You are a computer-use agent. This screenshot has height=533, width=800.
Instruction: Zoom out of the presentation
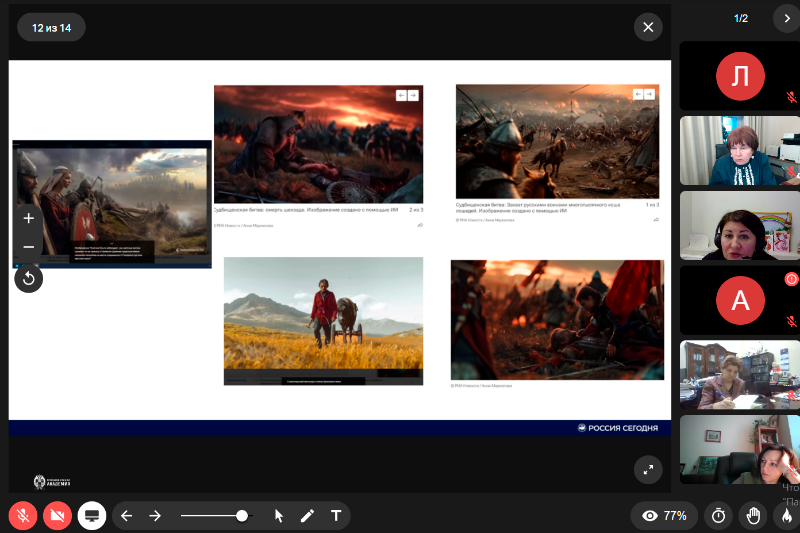[28, 247]
